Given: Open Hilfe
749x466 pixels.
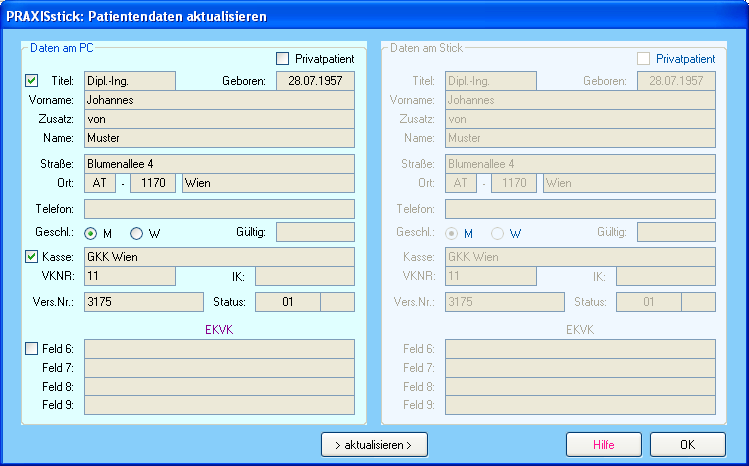Looking at the screenshot, I should [x=604, y=445].
